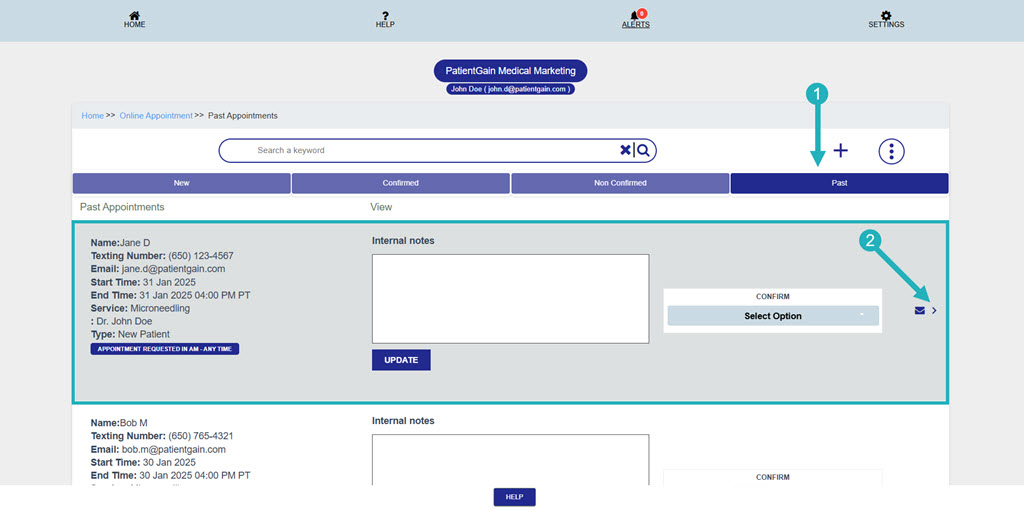Open the three-dot more options menu
Screen dimensions: 1024x510
891,151
